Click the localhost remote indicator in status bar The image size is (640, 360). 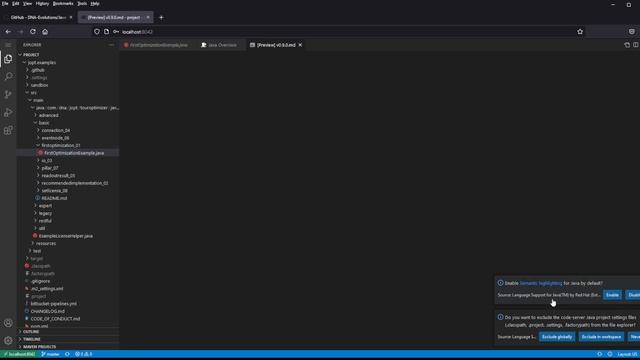[19, 354]
